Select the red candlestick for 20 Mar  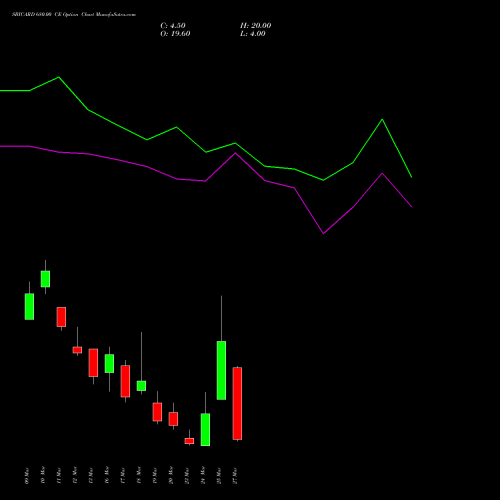(x=173, y=419)
